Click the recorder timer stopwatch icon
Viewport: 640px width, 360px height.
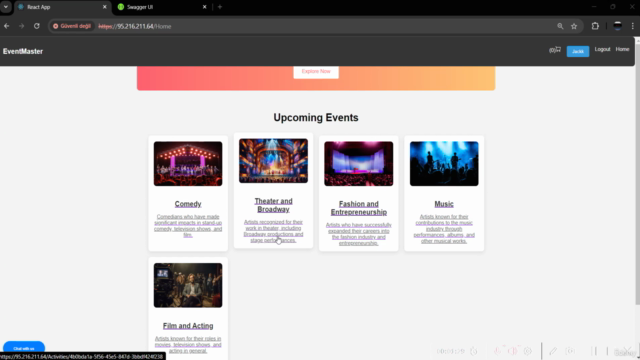(473, 351)
